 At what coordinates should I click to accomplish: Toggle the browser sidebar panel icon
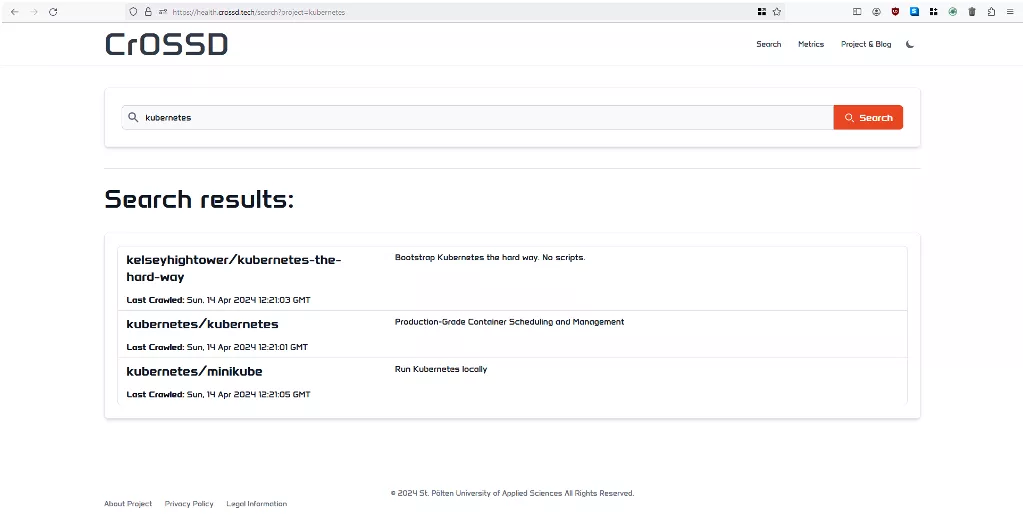(x=857, y=12)
